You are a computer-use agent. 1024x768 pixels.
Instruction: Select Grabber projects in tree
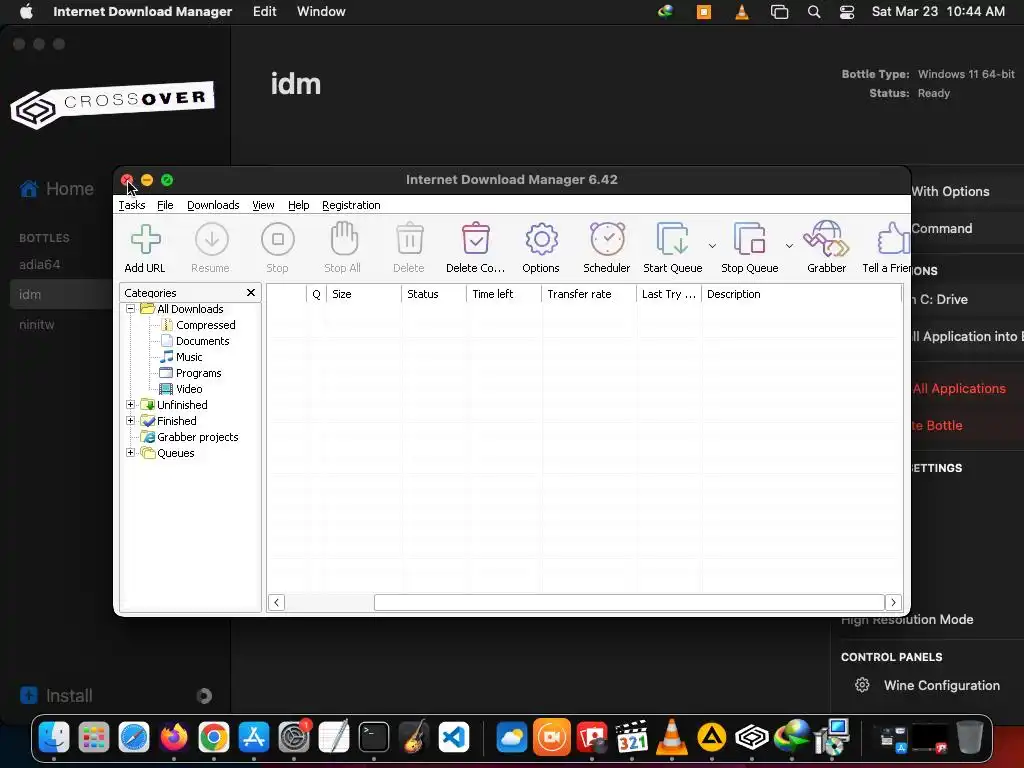(x=197, y=437)
